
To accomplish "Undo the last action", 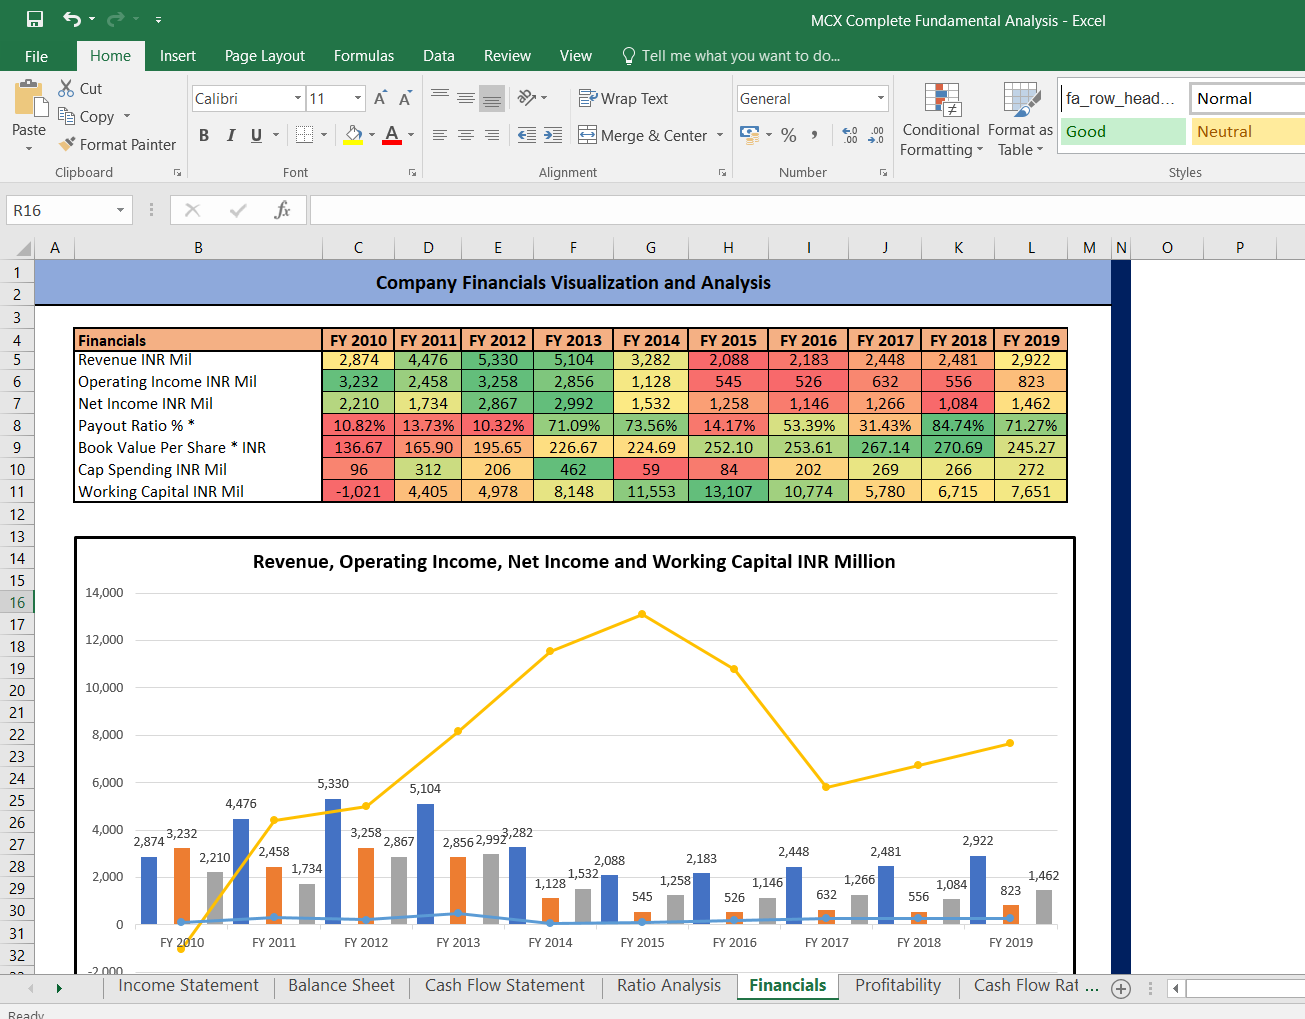I will point(72,19).
